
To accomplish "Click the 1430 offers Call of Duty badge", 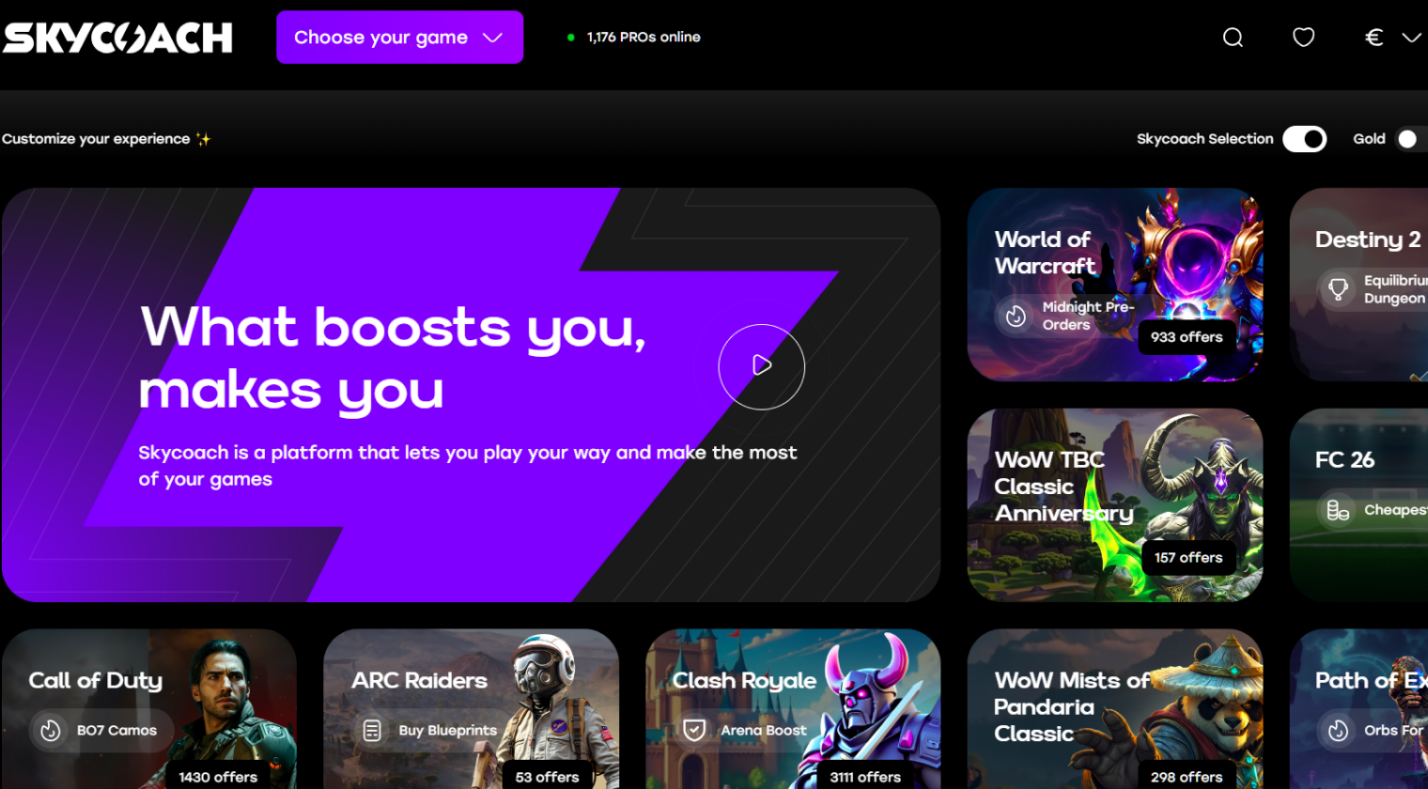I will 217,776.
